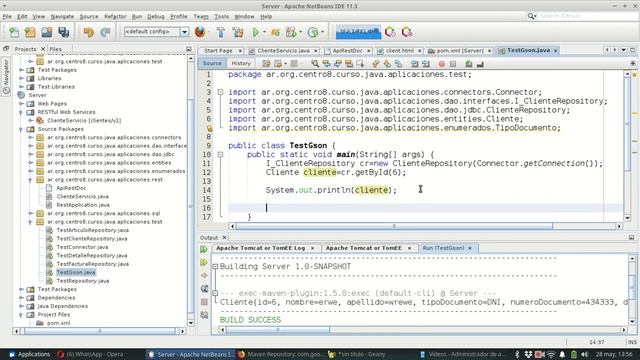640x360 pixels.
Task: Switch to ClienteServicio.java tab
Action: [x=283, y=51]
